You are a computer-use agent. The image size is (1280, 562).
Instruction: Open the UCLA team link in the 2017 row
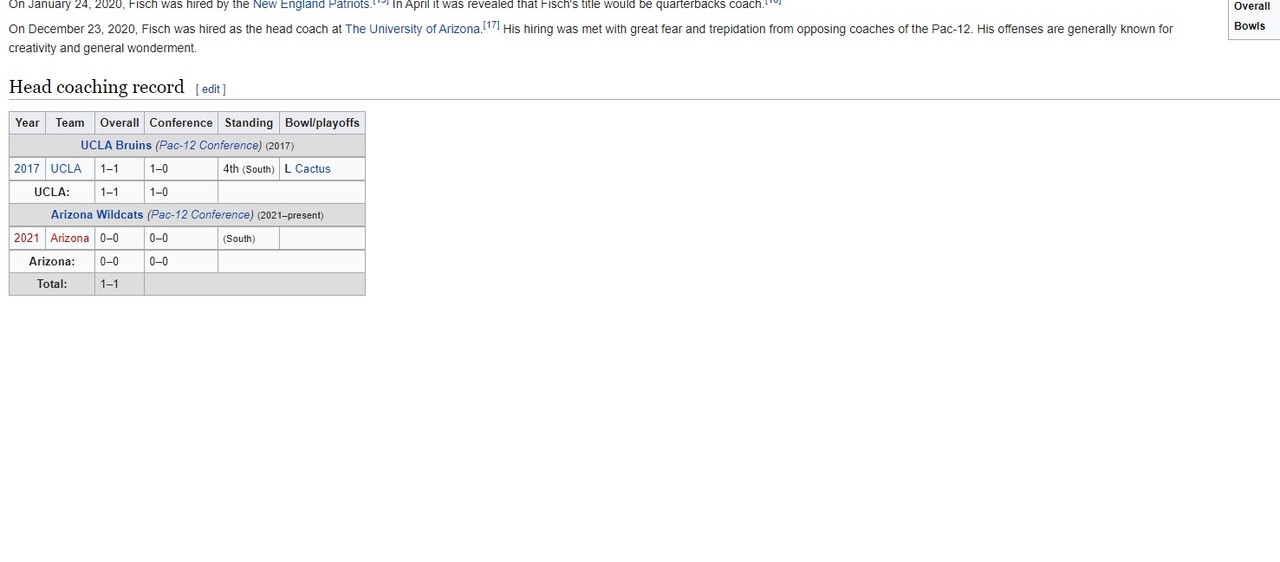tap(66, 169)
